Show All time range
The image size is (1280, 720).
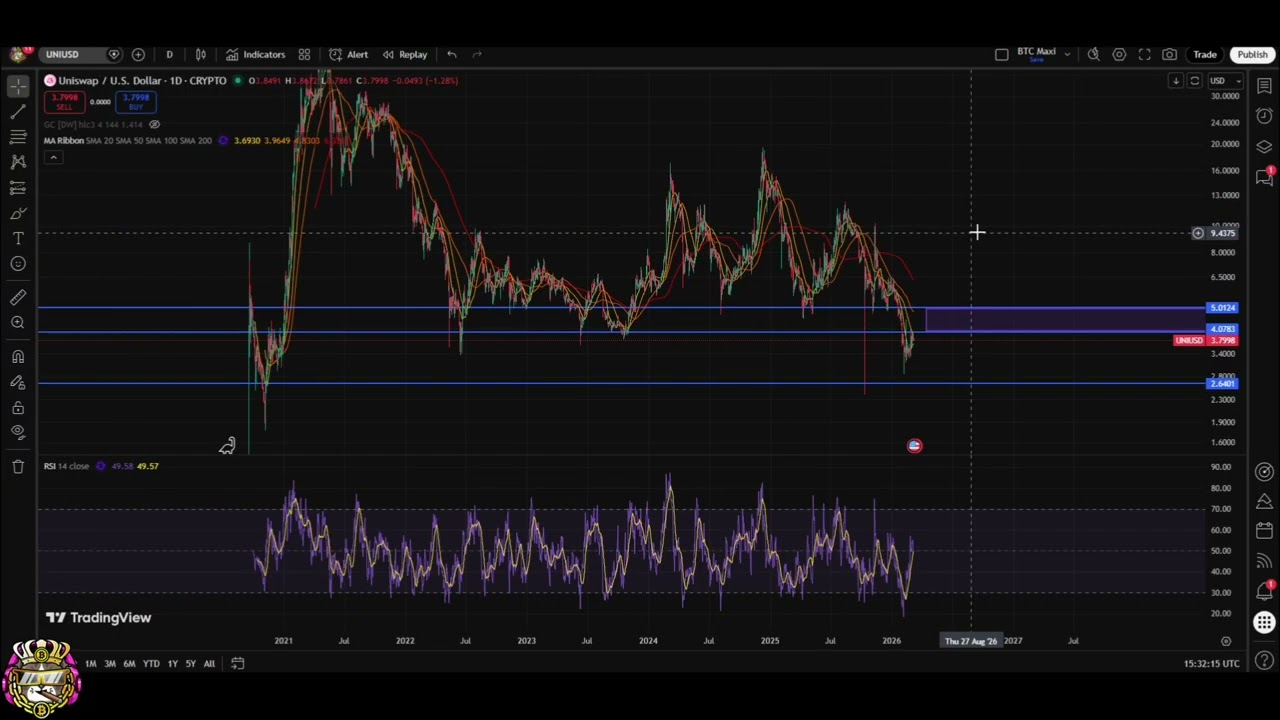209,664
